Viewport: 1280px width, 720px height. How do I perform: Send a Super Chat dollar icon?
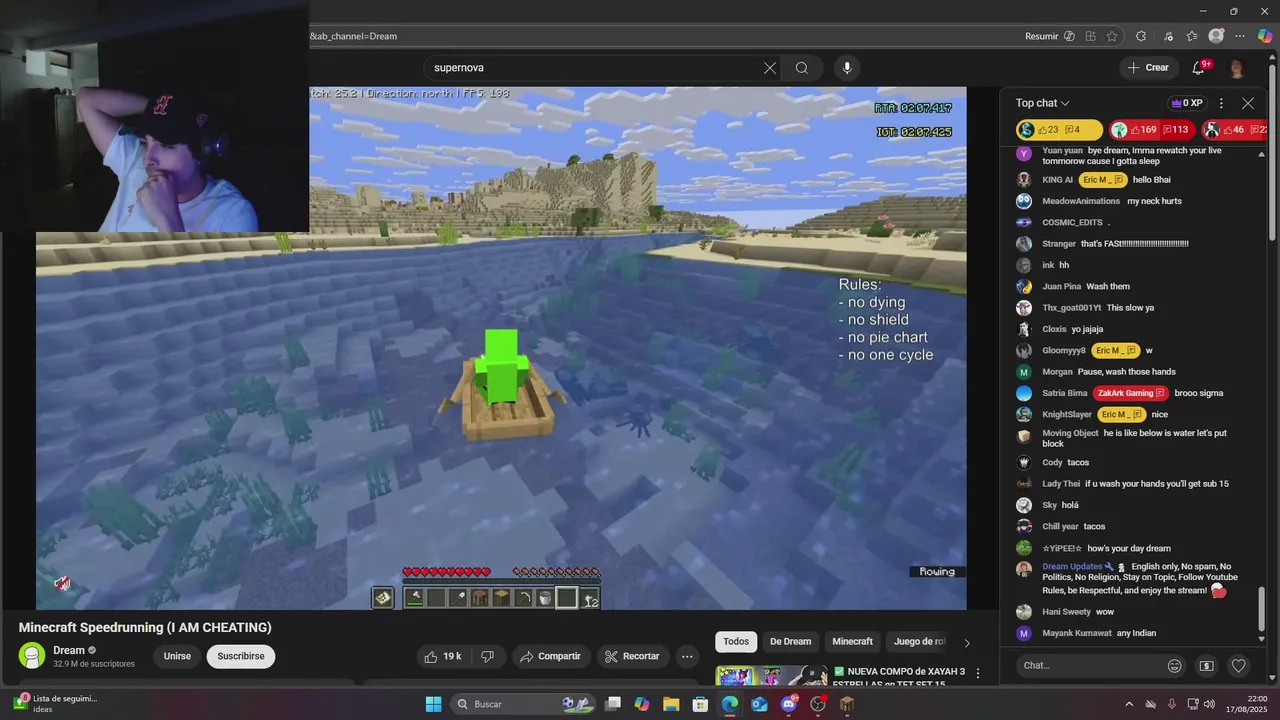coord(1207,666)
